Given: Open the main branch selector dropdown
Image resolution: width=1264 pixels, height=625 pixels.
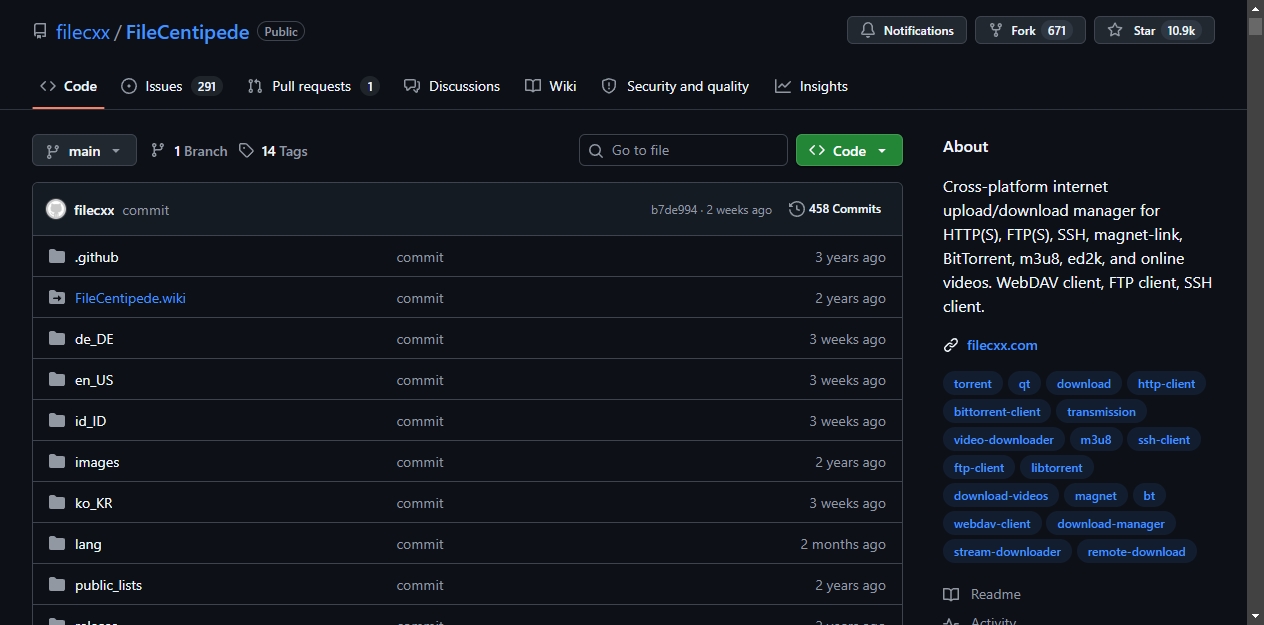Looking at the screenshot, I should point(84,151).
